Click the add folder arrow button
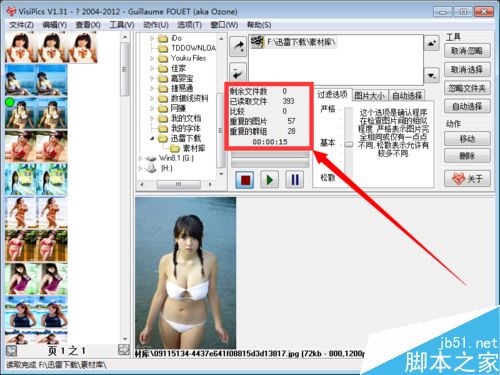 (x=238, y=46)
